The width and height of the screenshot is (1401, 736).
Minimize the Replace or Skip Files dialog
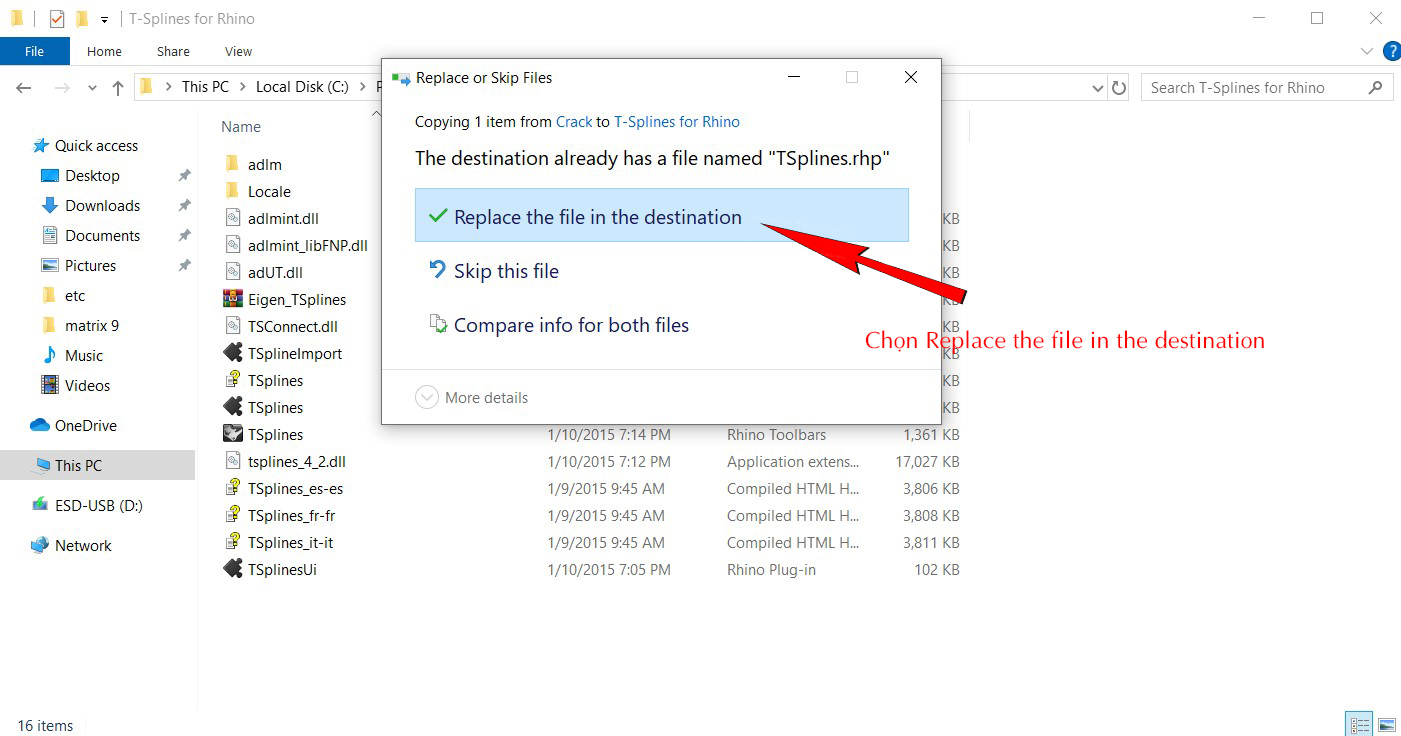[x=793, y=77]
